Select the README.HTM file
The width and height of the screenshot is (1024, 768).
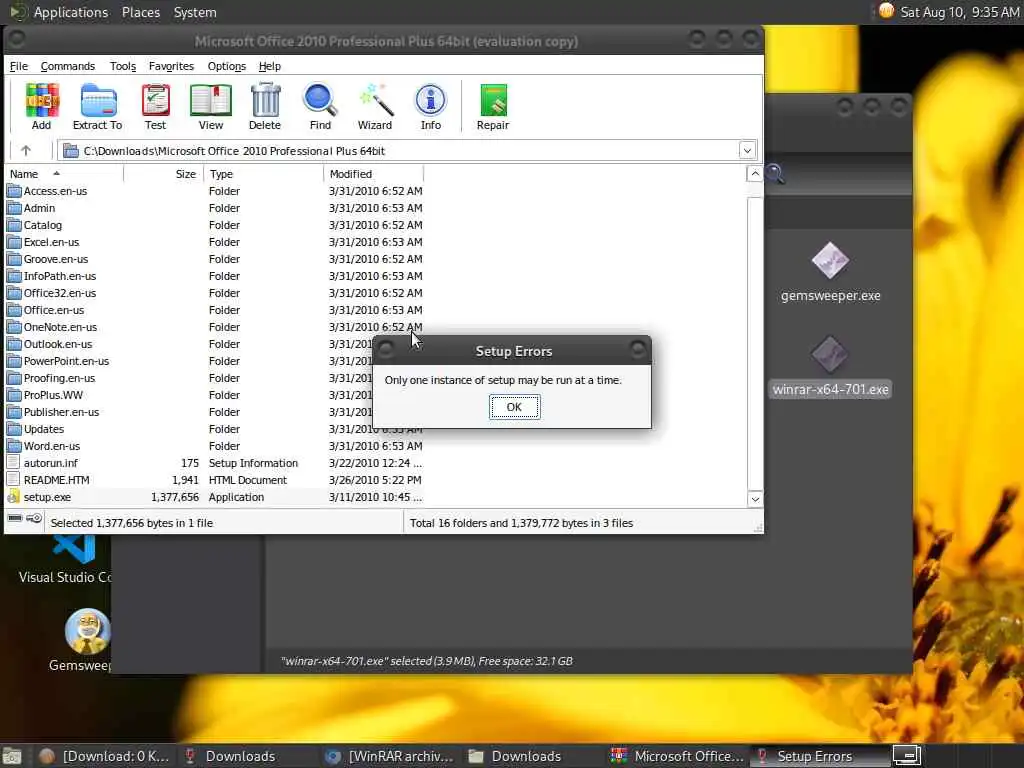[56, 479]
